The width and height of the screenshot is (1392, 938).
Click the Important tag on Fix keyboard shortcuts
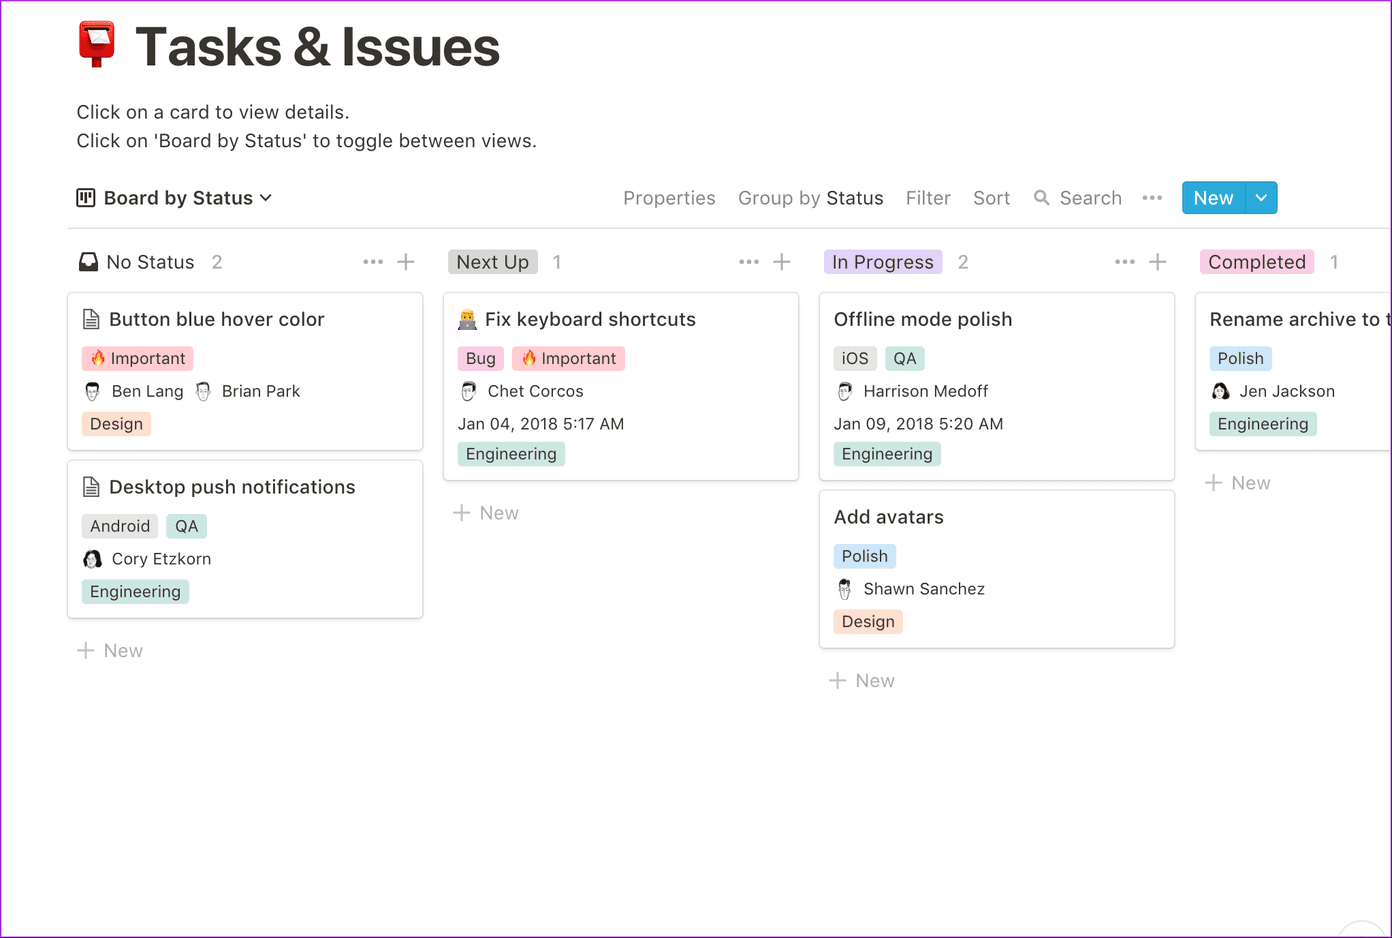[x=569, y=358]
